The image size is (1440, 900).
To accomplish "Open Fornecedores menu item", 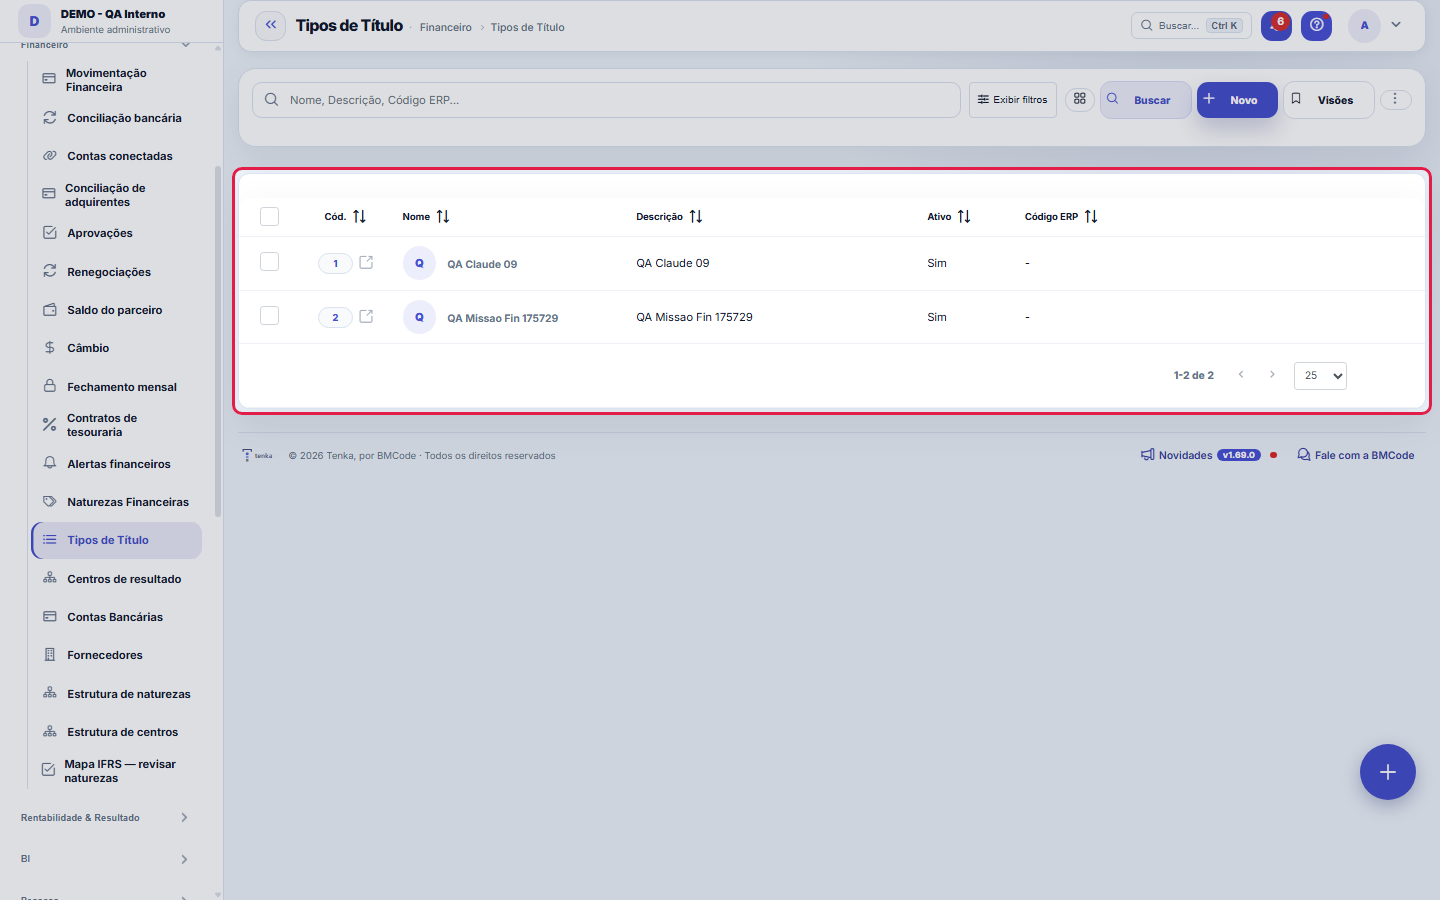I will click(x=116, y=655).
